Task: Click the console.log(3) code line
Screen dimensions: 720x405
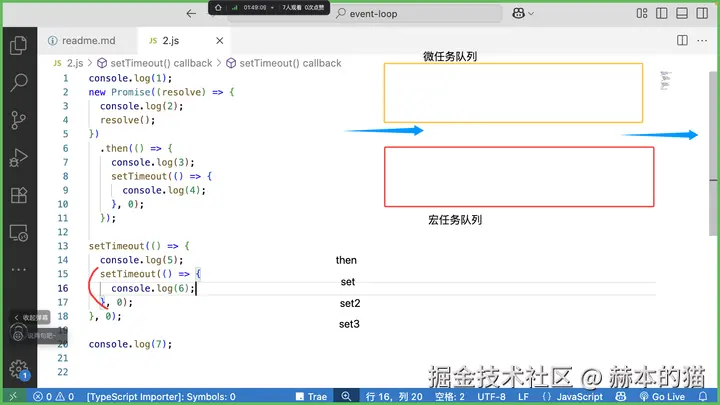Action: (x=153, y=163)
